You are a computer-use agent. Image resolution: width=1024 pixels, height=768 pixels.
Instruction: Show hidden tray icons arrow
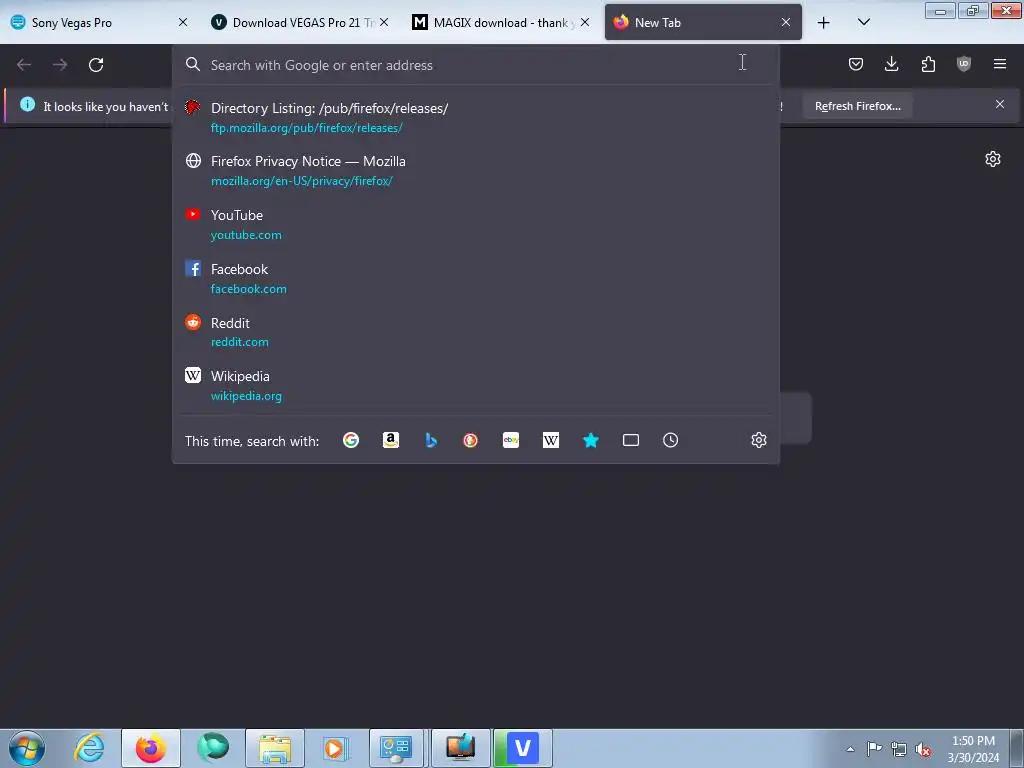click(x=850, y=749)
